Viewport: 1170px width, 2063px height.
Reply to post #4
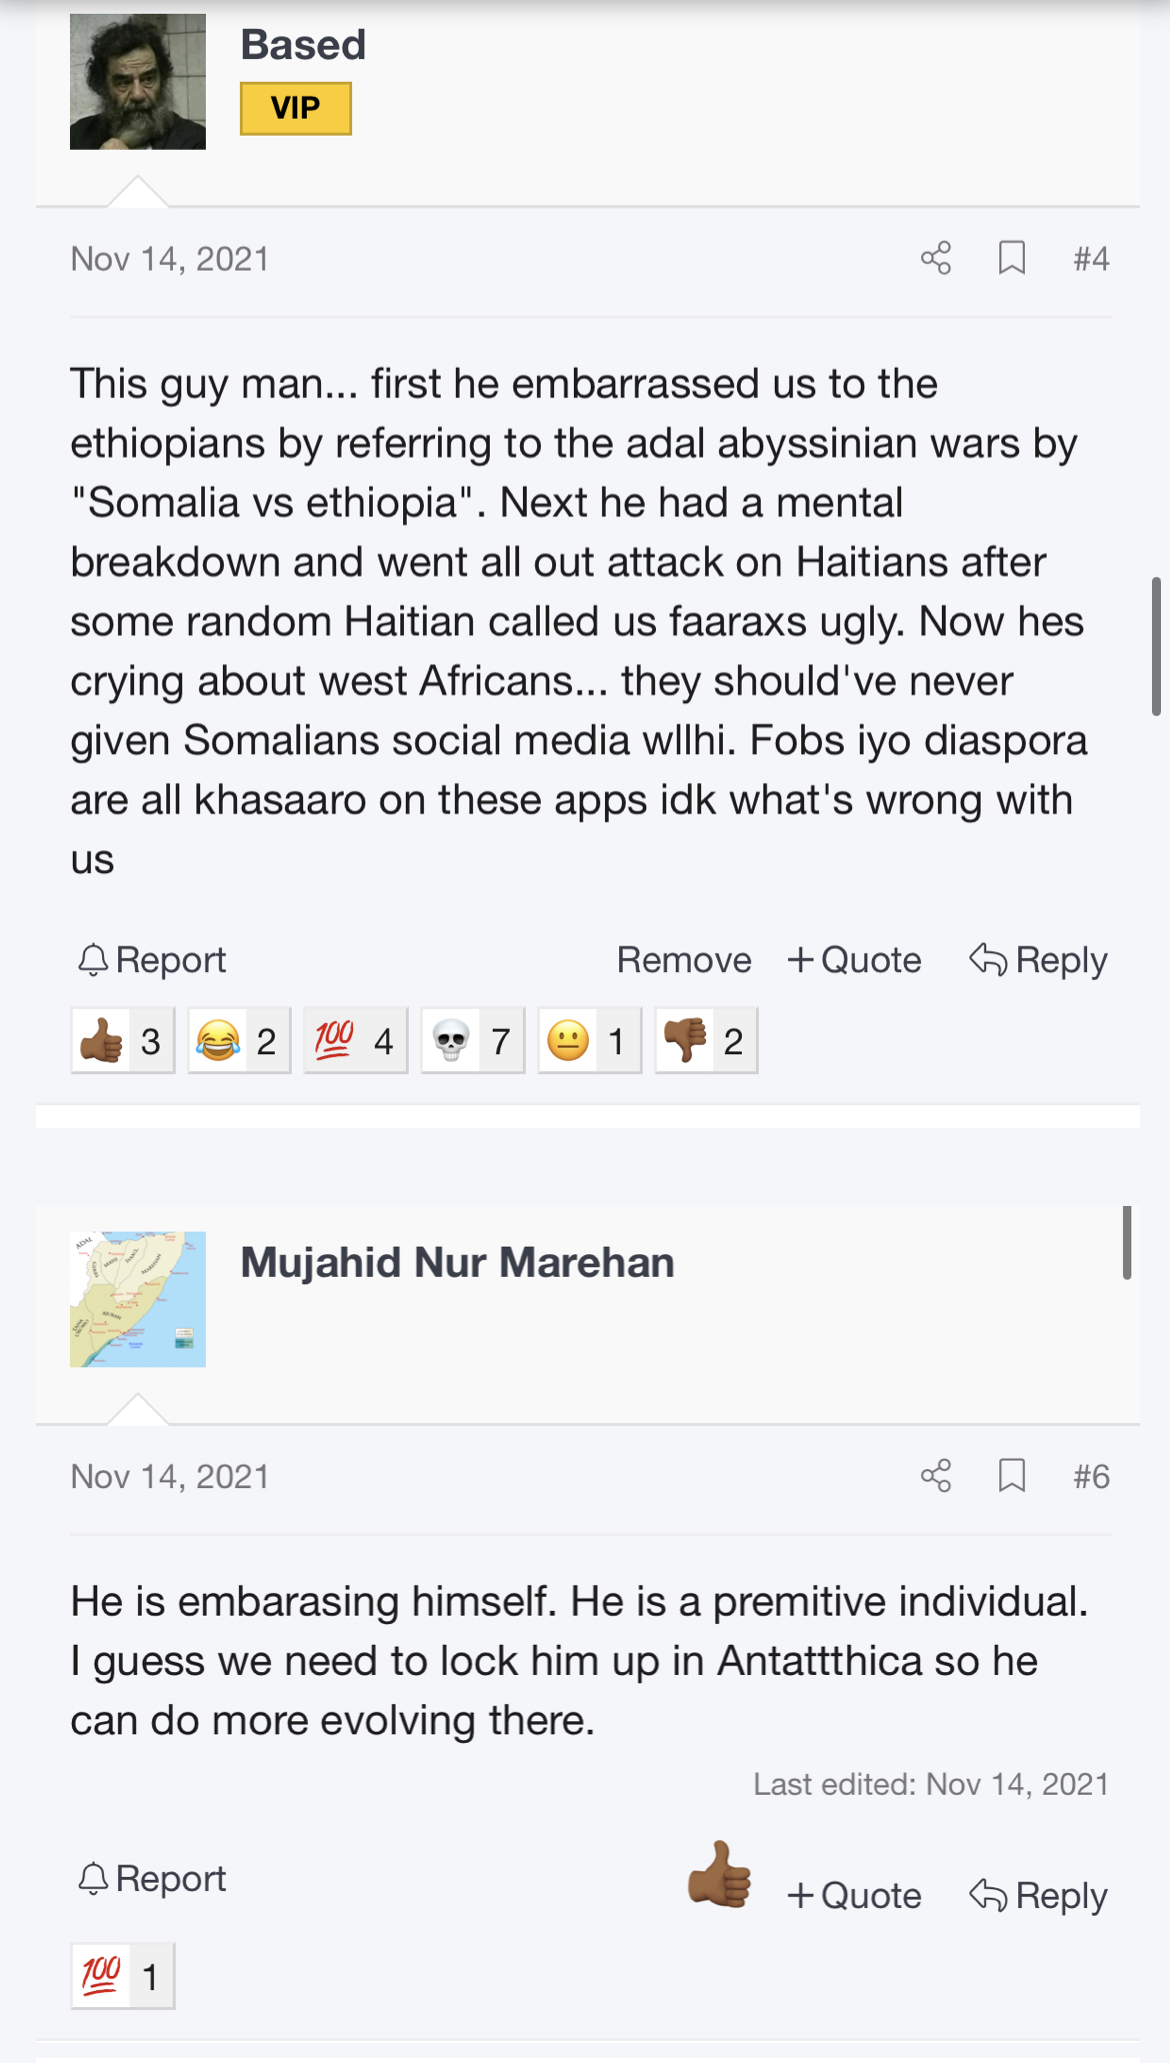pos(1039,960)
